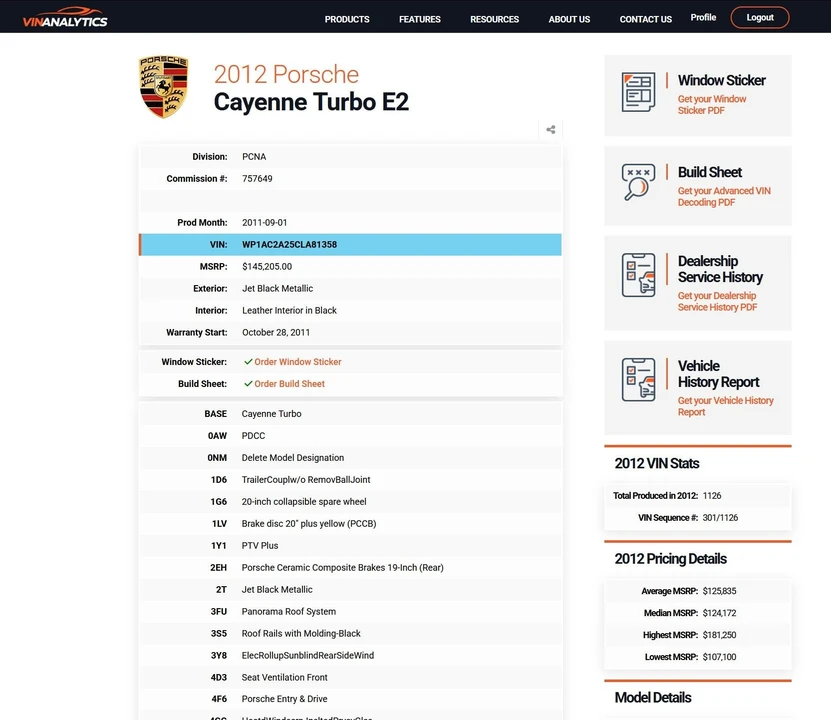The width and height of the screenshot is (831, 720).
Task: Click the 2012 Porsche title text
Action: pyautogui.click(x=286, y=74)
